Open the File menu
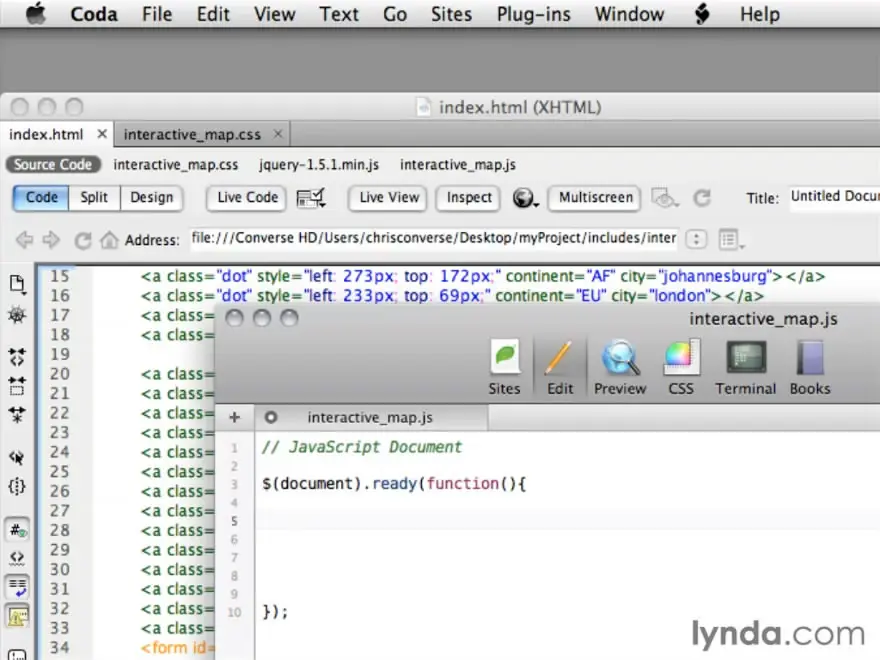The height and width of the screenshot is (660, 880). pos(157,13)
